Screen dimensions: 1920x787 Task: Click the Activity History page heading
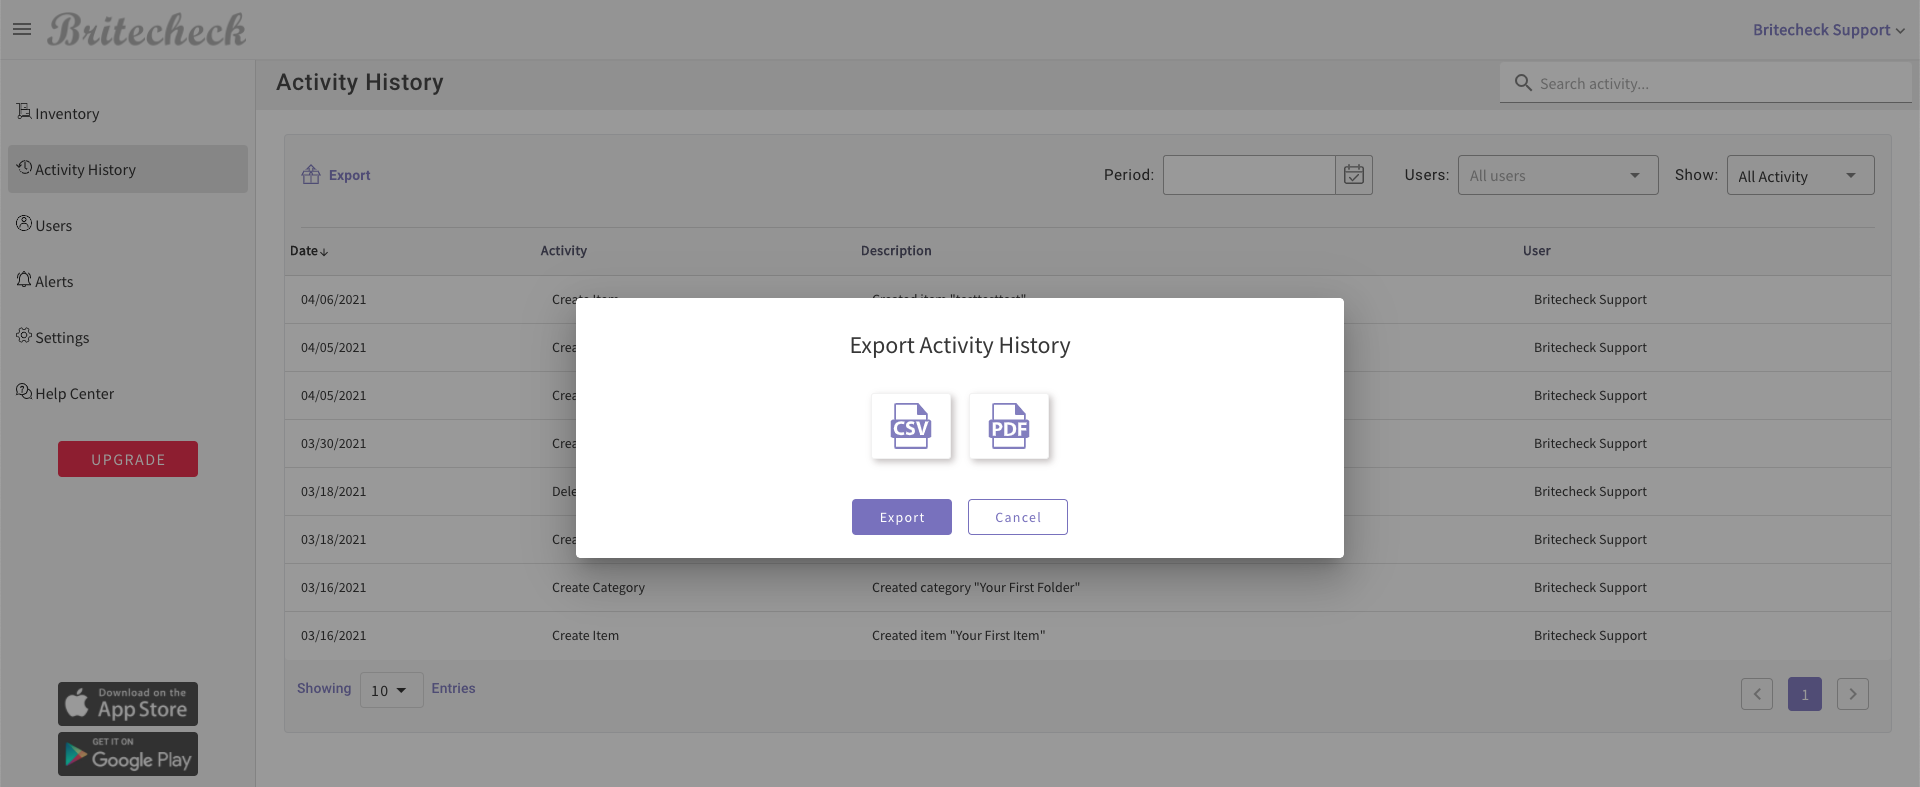click(360, 82)
